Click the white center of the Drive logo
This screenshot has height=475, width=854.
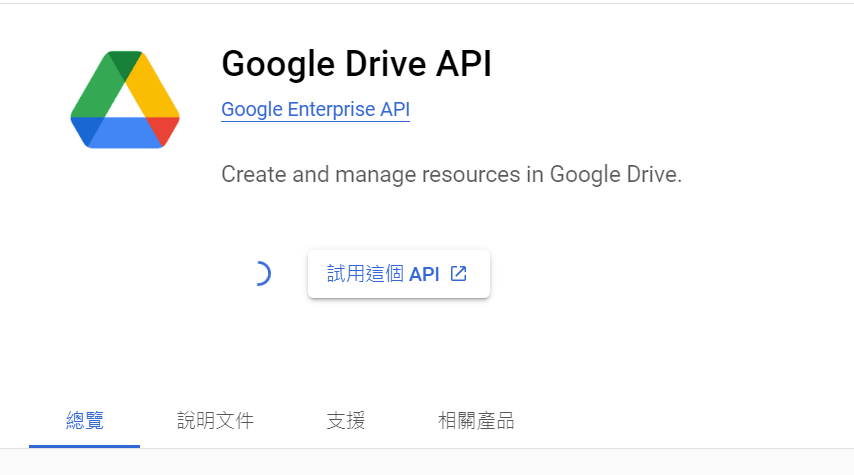coord(125,103)
